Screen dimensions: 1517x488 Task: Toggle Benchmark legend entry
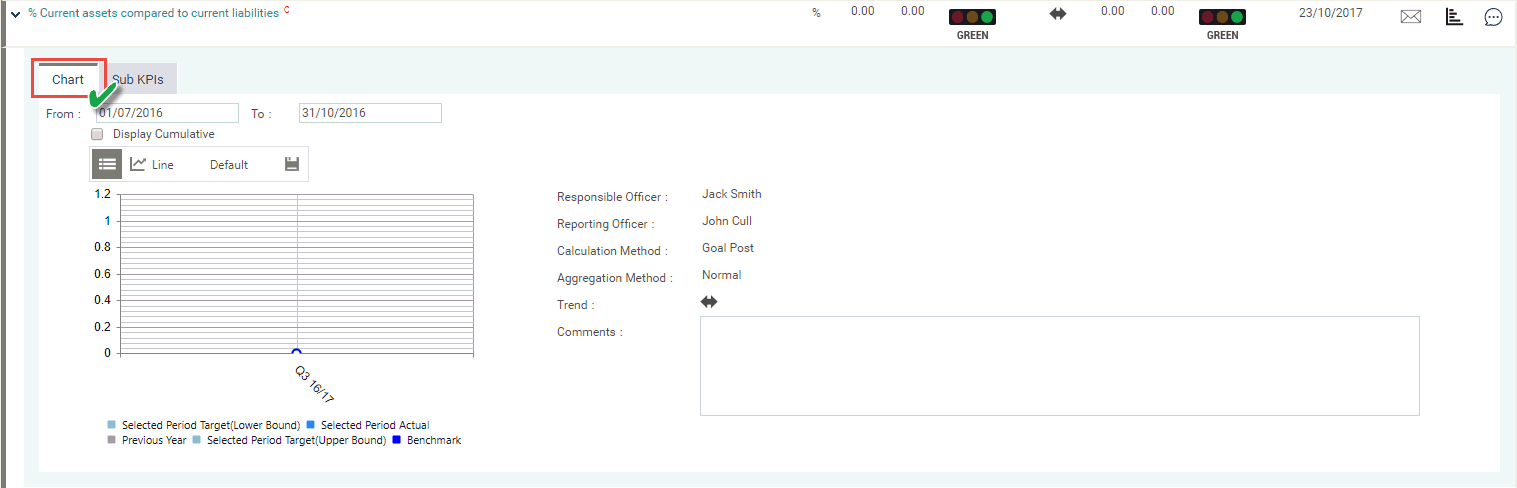[x=427, y=440]
